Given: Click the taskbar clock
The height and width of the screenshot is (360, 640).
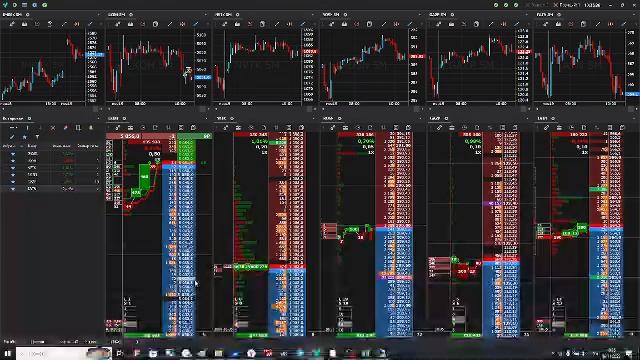Looking at the screenshot, I should coord(611,353).
